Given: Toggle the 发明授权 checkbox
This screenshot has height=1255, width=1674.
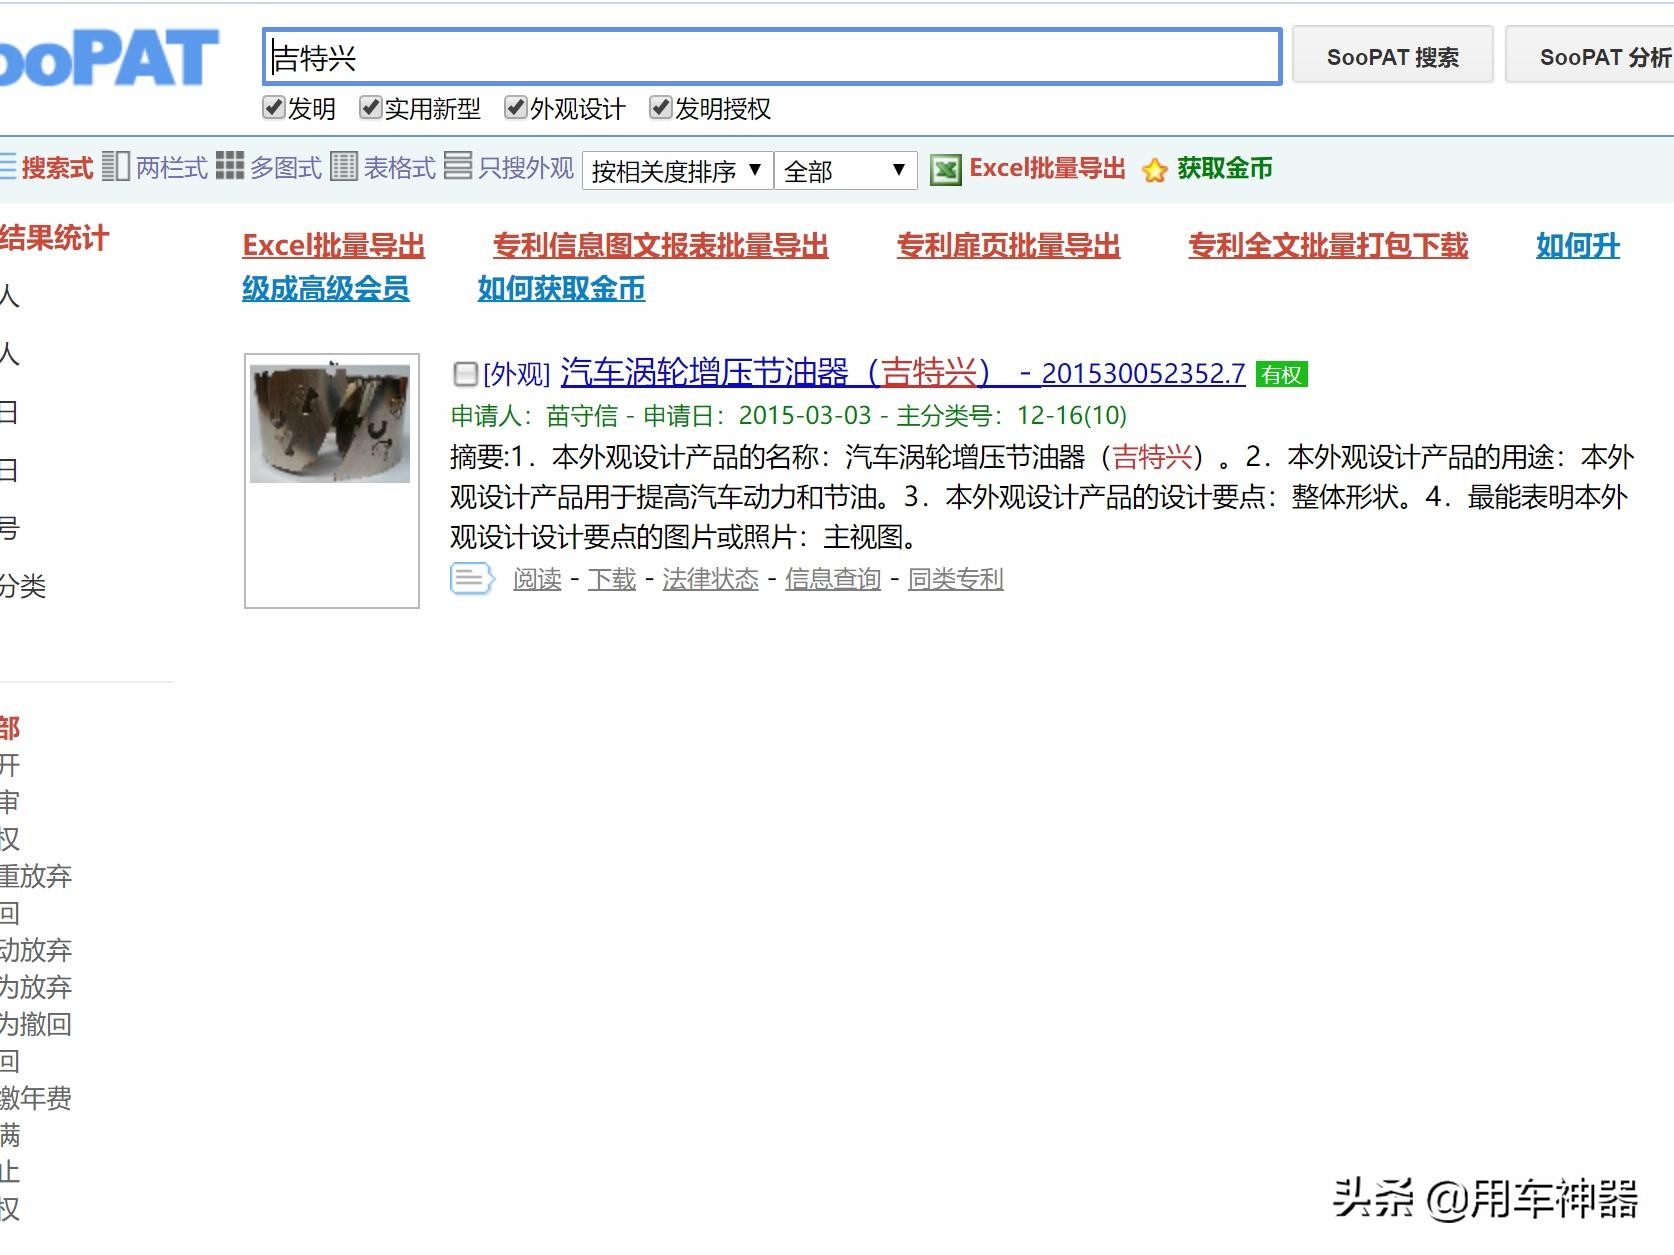Looking at the screenshot, I should (661, 108).
